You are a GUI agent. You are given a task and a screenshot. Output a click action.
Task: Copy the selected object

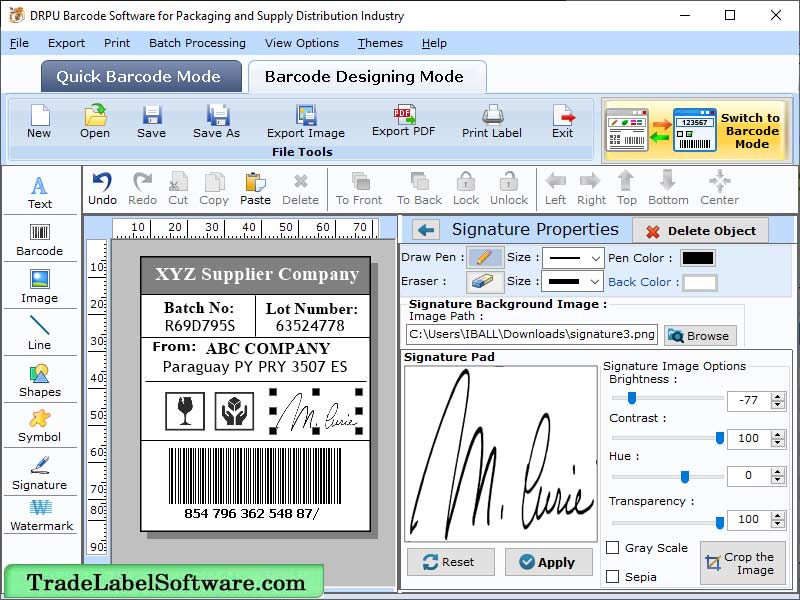[x=214, y=188]
